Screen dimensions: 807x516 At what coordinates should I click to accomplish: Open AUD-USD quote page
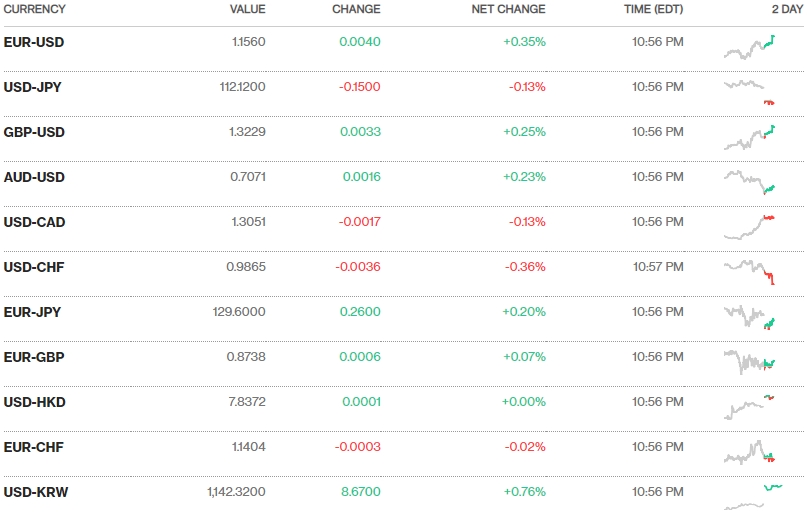(x=34, y=177)
